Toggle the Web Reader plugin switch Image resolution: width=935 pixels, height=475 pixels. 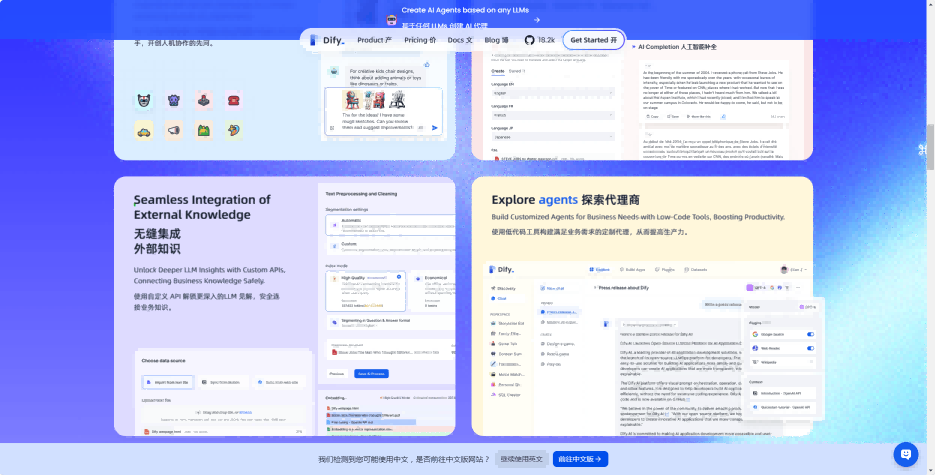click(810, 348)
